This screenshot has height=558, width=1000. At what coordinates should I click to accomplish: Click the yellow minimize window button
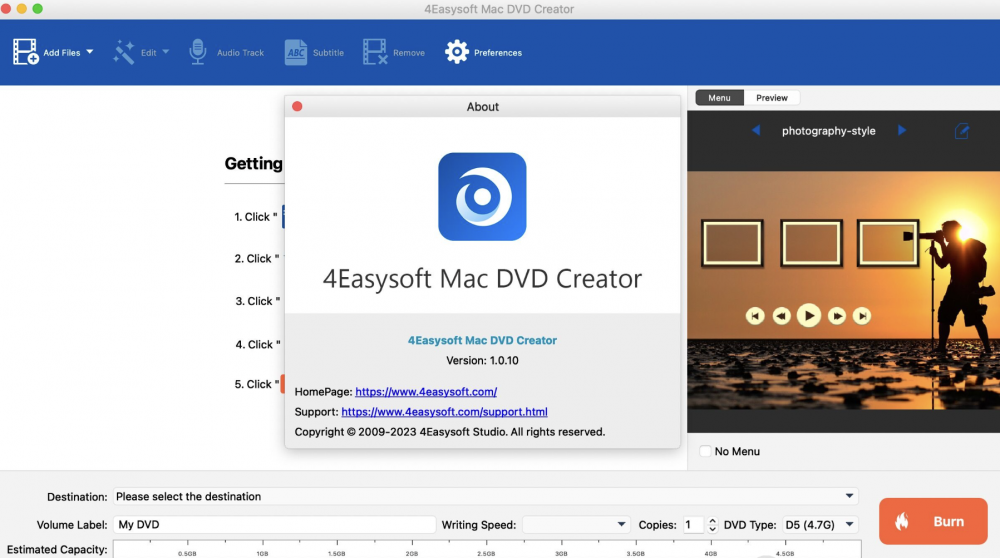pos(22,8)
